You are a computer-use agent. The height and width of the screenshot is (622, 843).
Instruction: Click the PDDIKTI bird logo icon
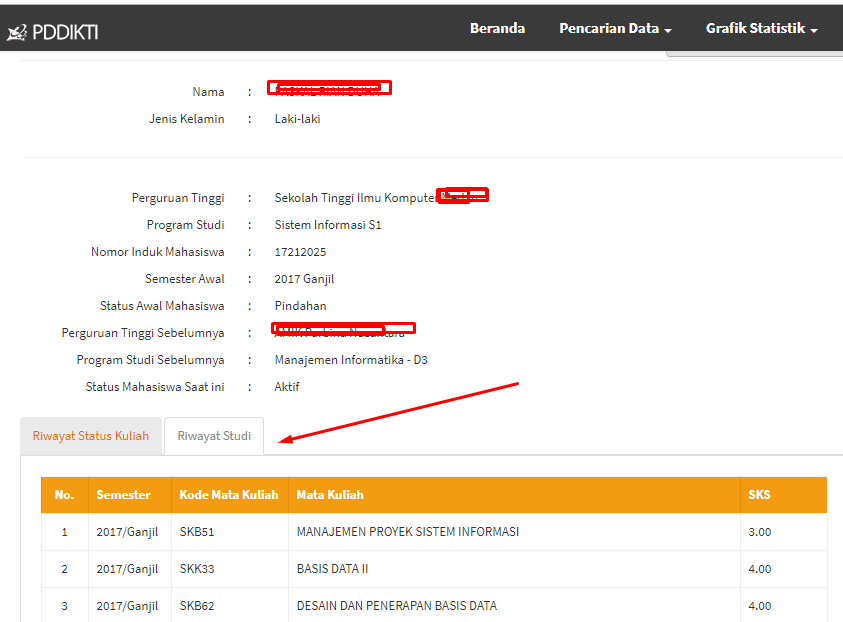[17, 33]
